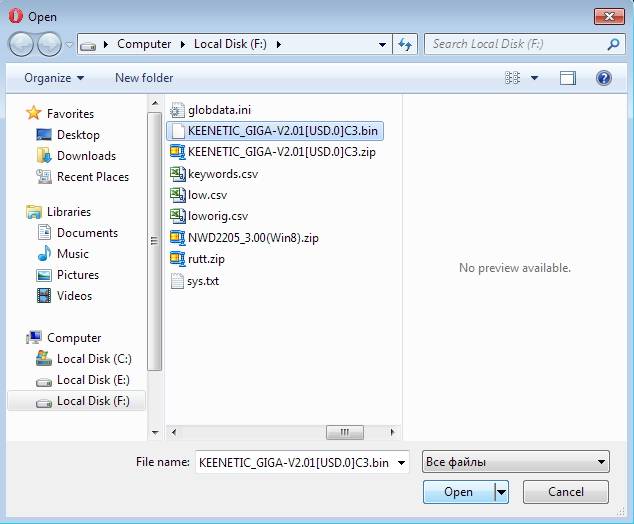Viewport: 634px width, 524px height.
Task: Click the change view icon
Action: [513, 78]
